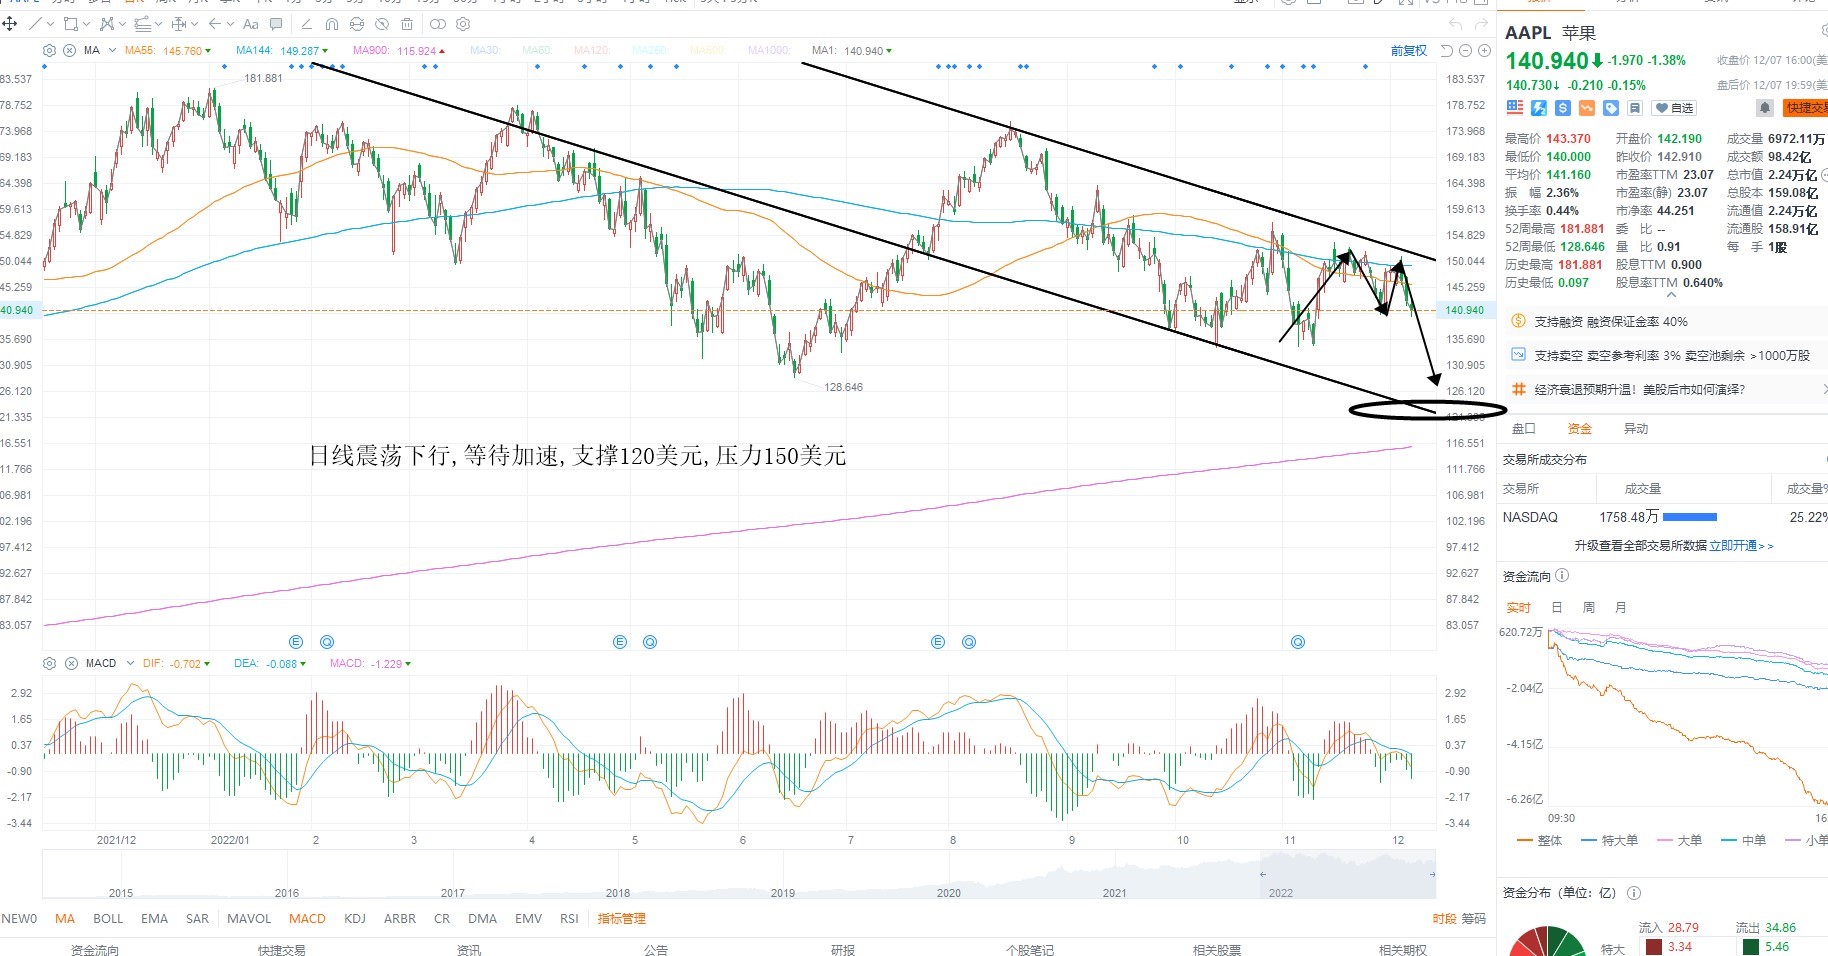
Task: Expand the MA indicator dropdown arrow
Action: [112, 50]
